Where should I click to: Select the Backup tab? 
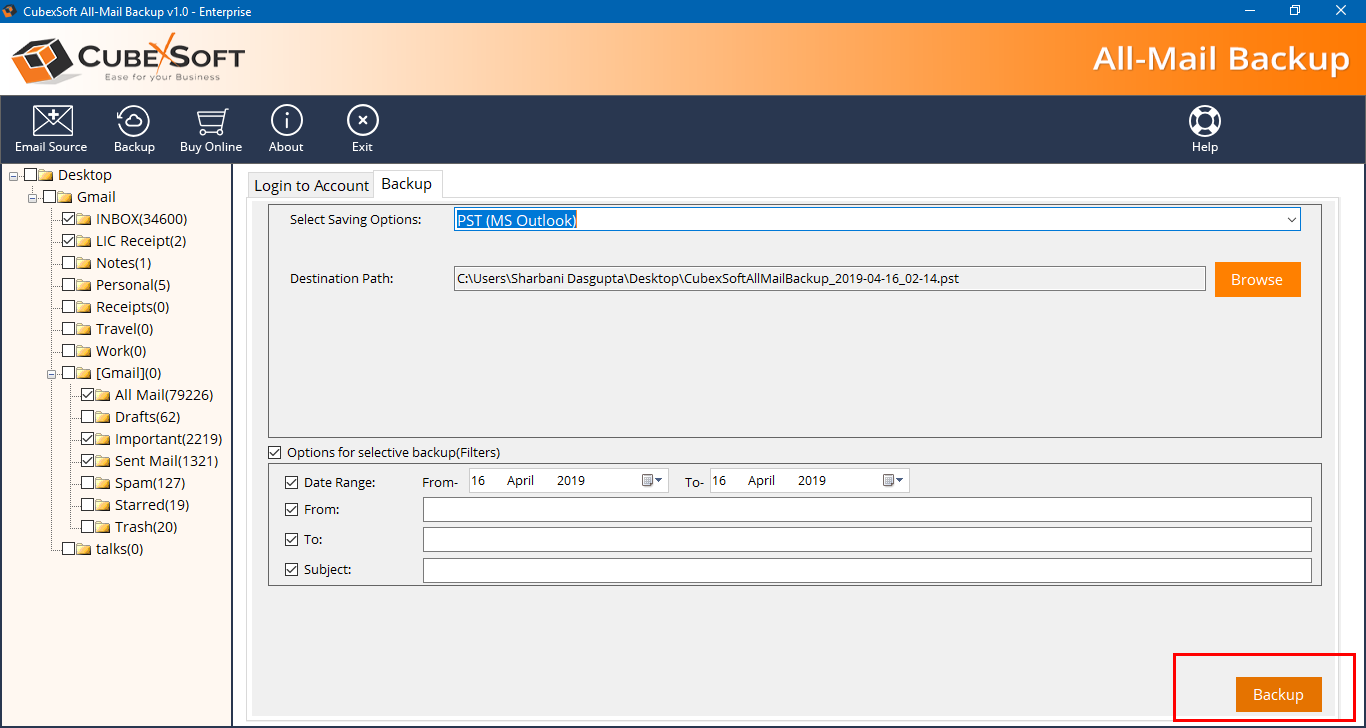pos(407,184)
